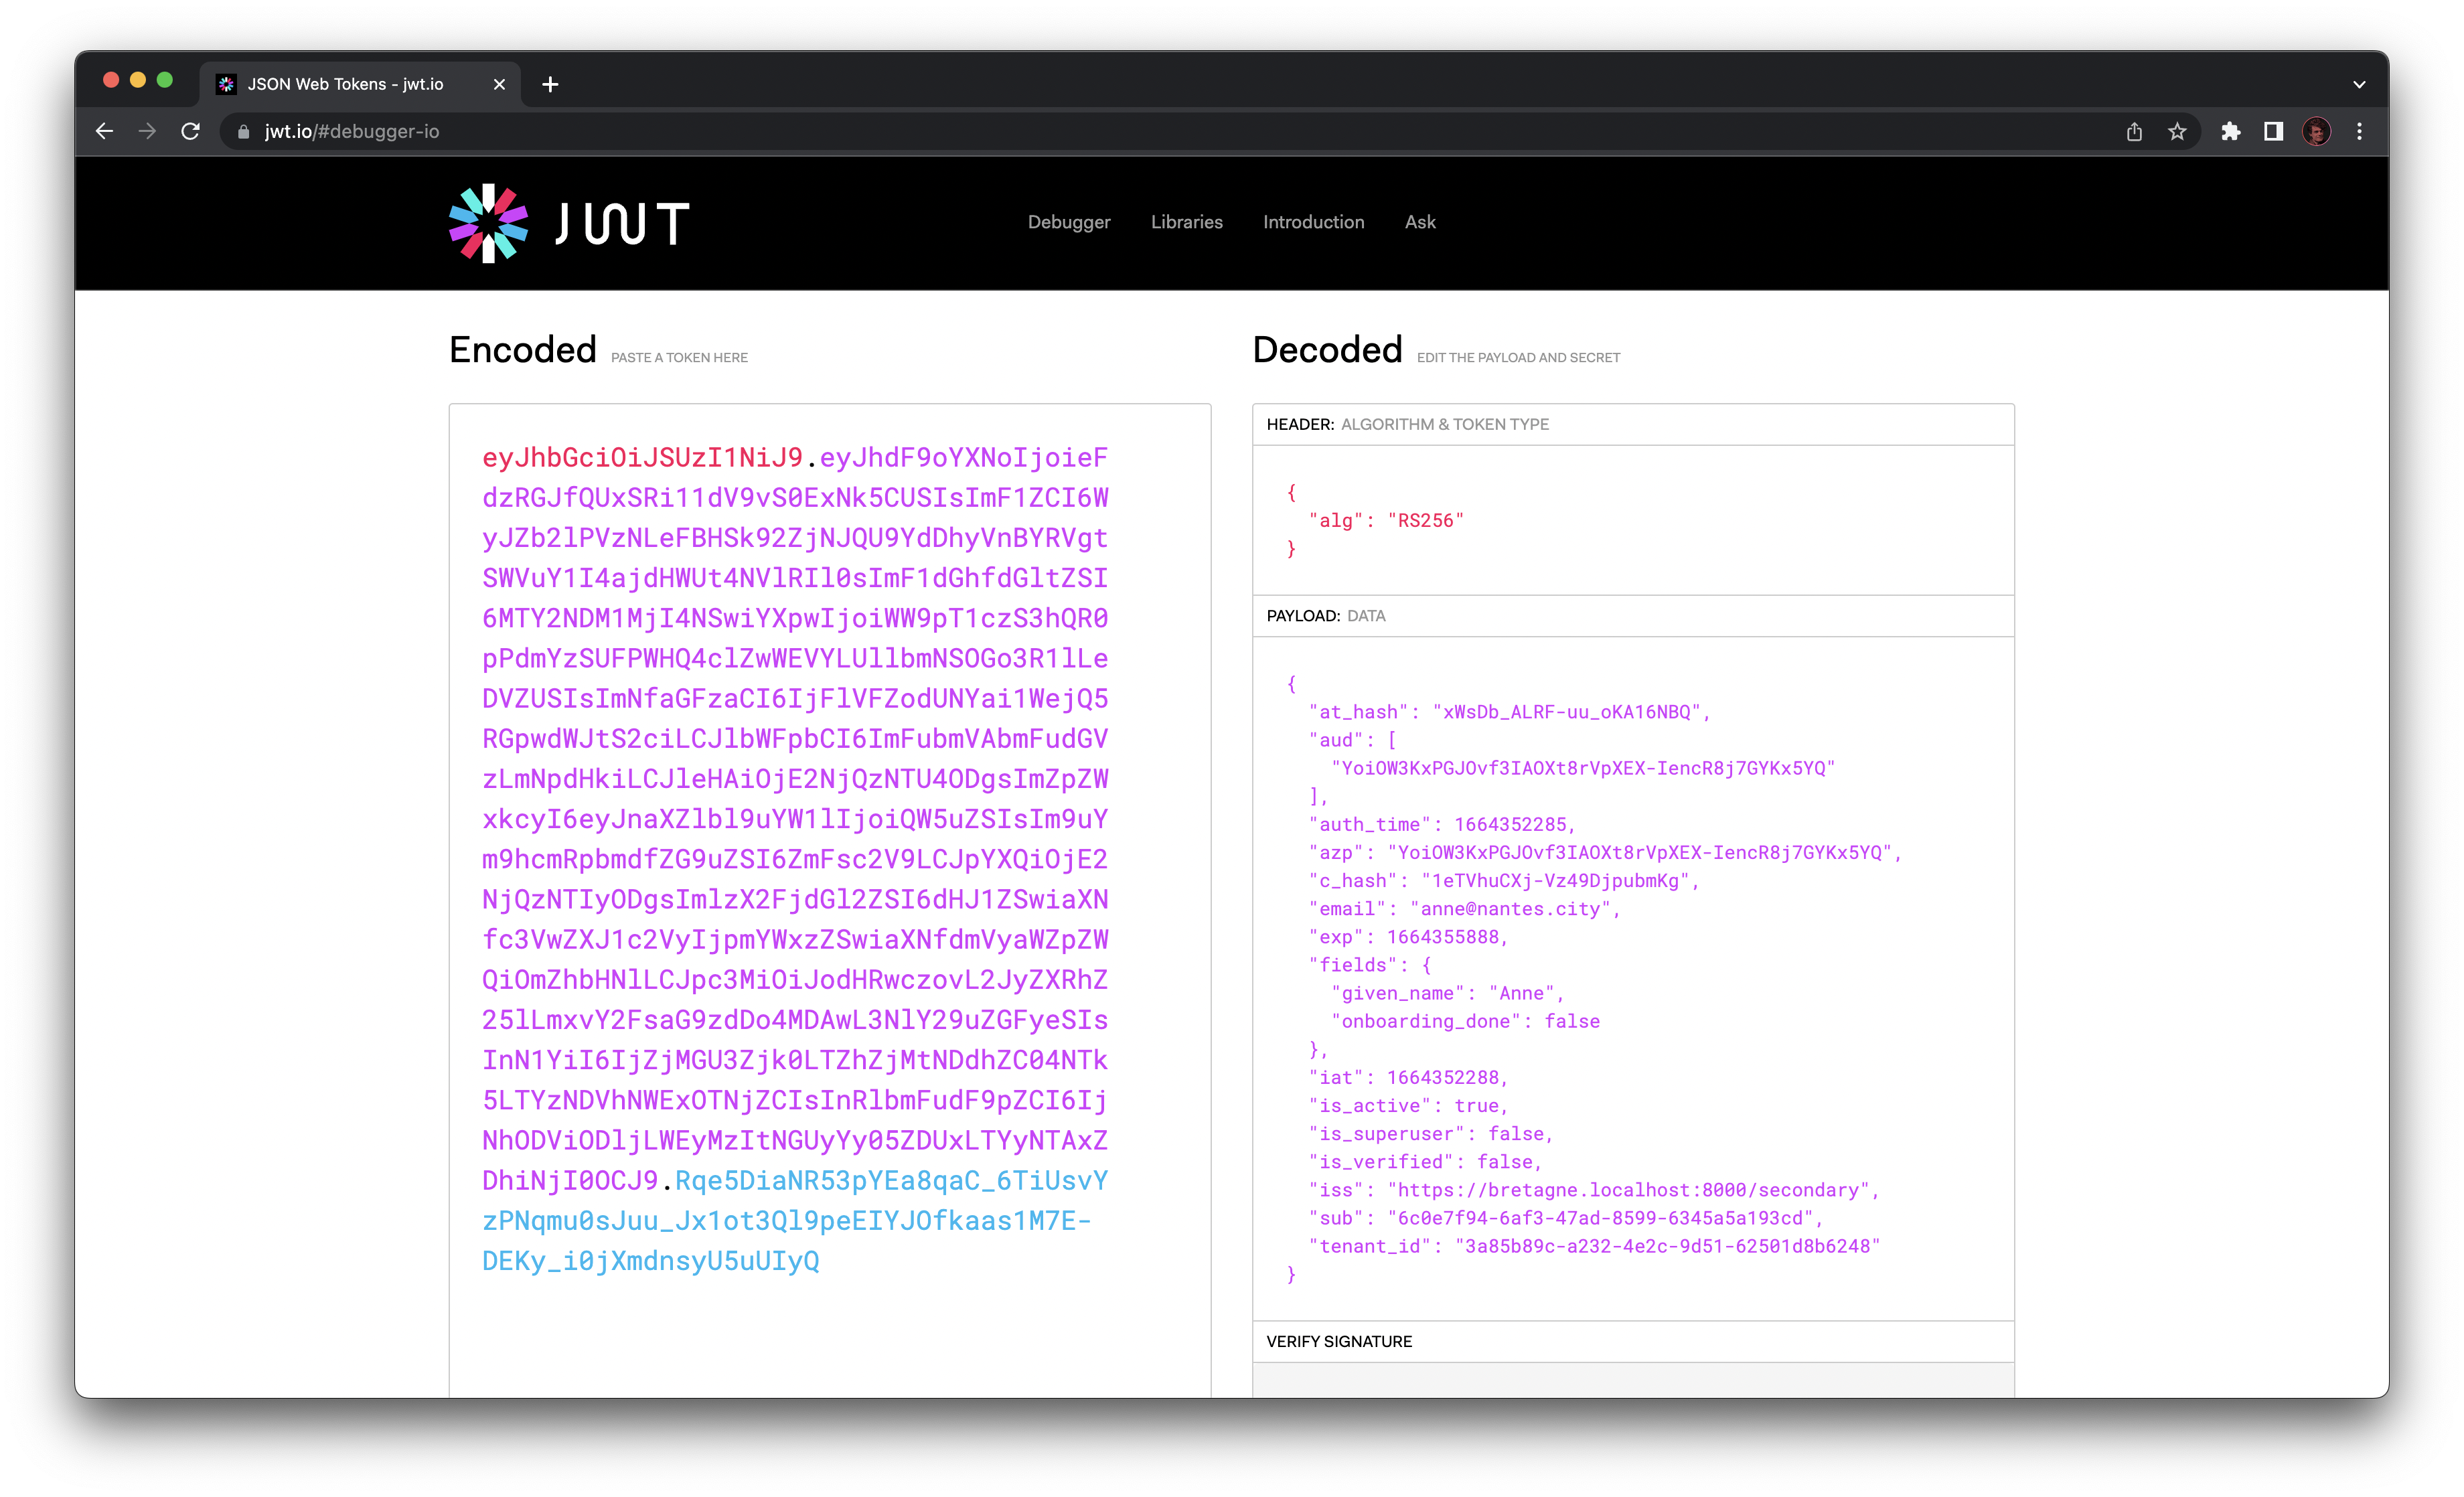Open the Chrome three-dot menu
This screenshot has height=1497, width=2464.
(x=2359, y=131)
